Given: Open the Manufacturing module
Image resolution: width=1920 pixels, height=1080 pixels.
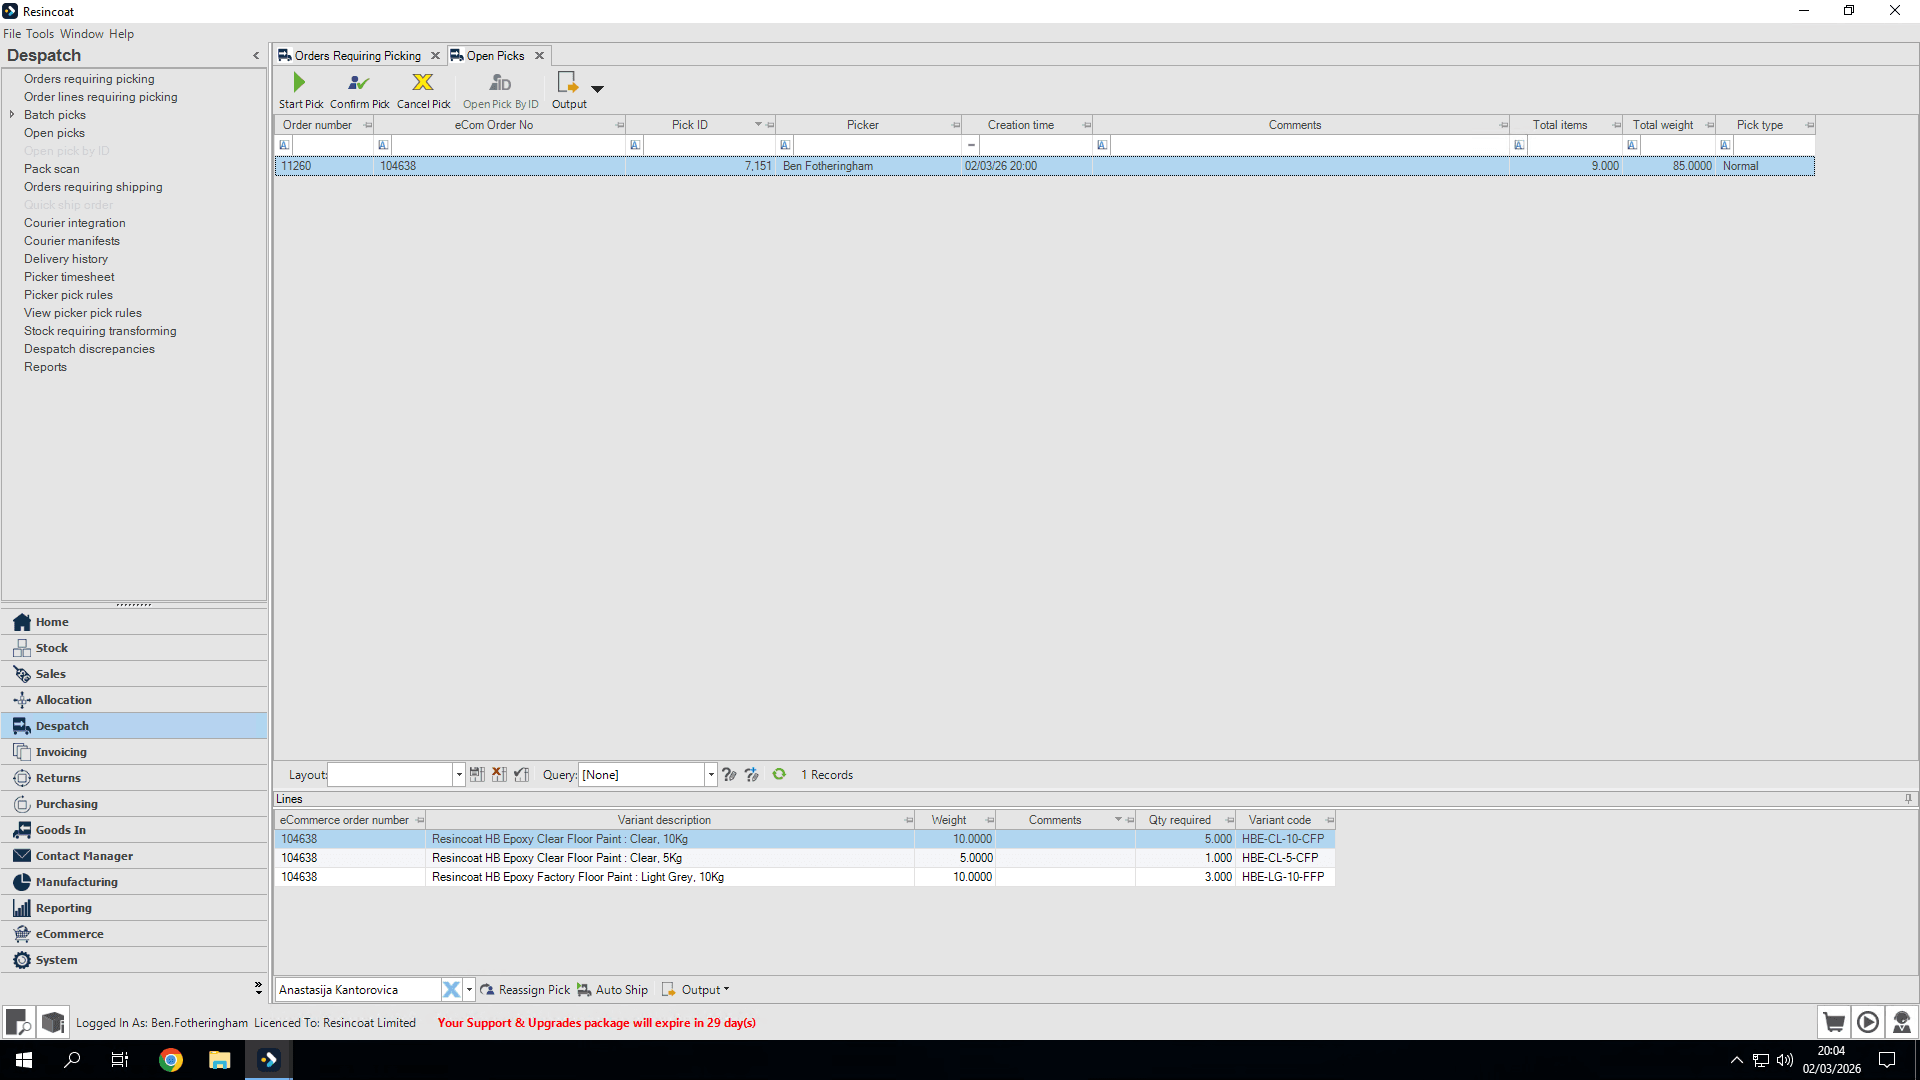Looking at the screenshot, I should (134, 882).
